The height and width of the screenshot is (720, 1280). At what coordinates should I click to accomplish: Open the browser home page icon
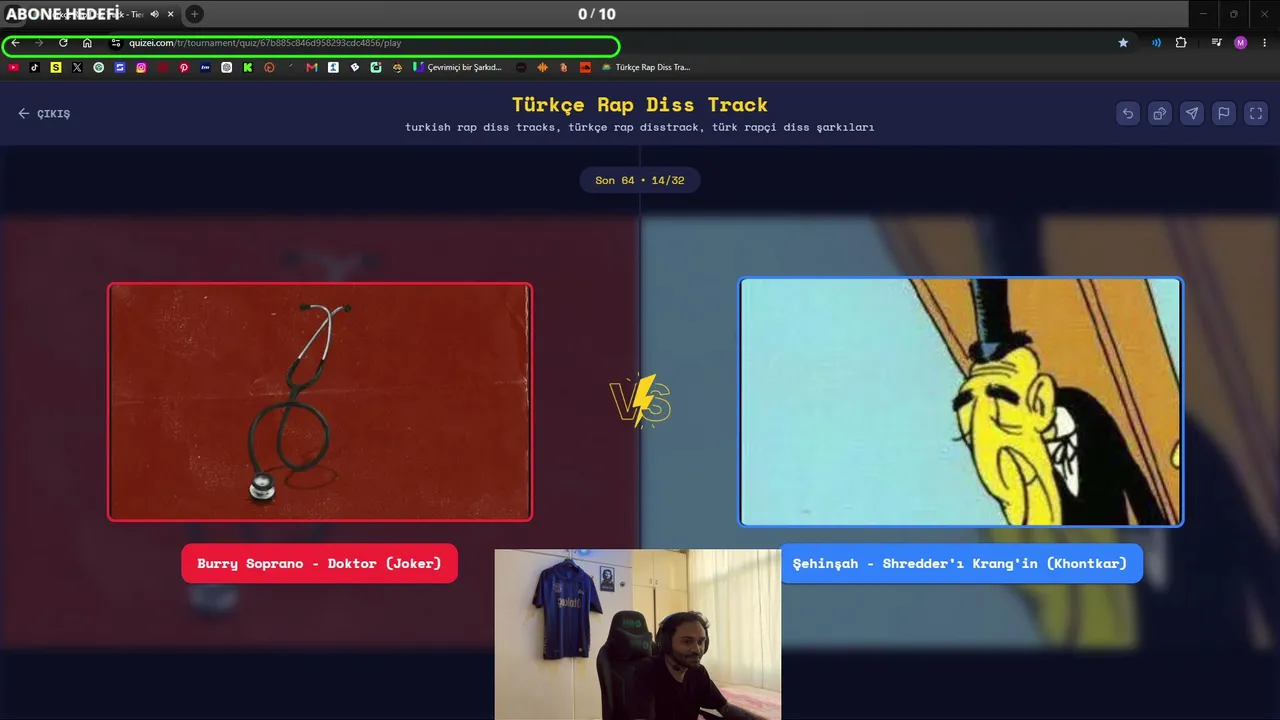pos(87,43)
